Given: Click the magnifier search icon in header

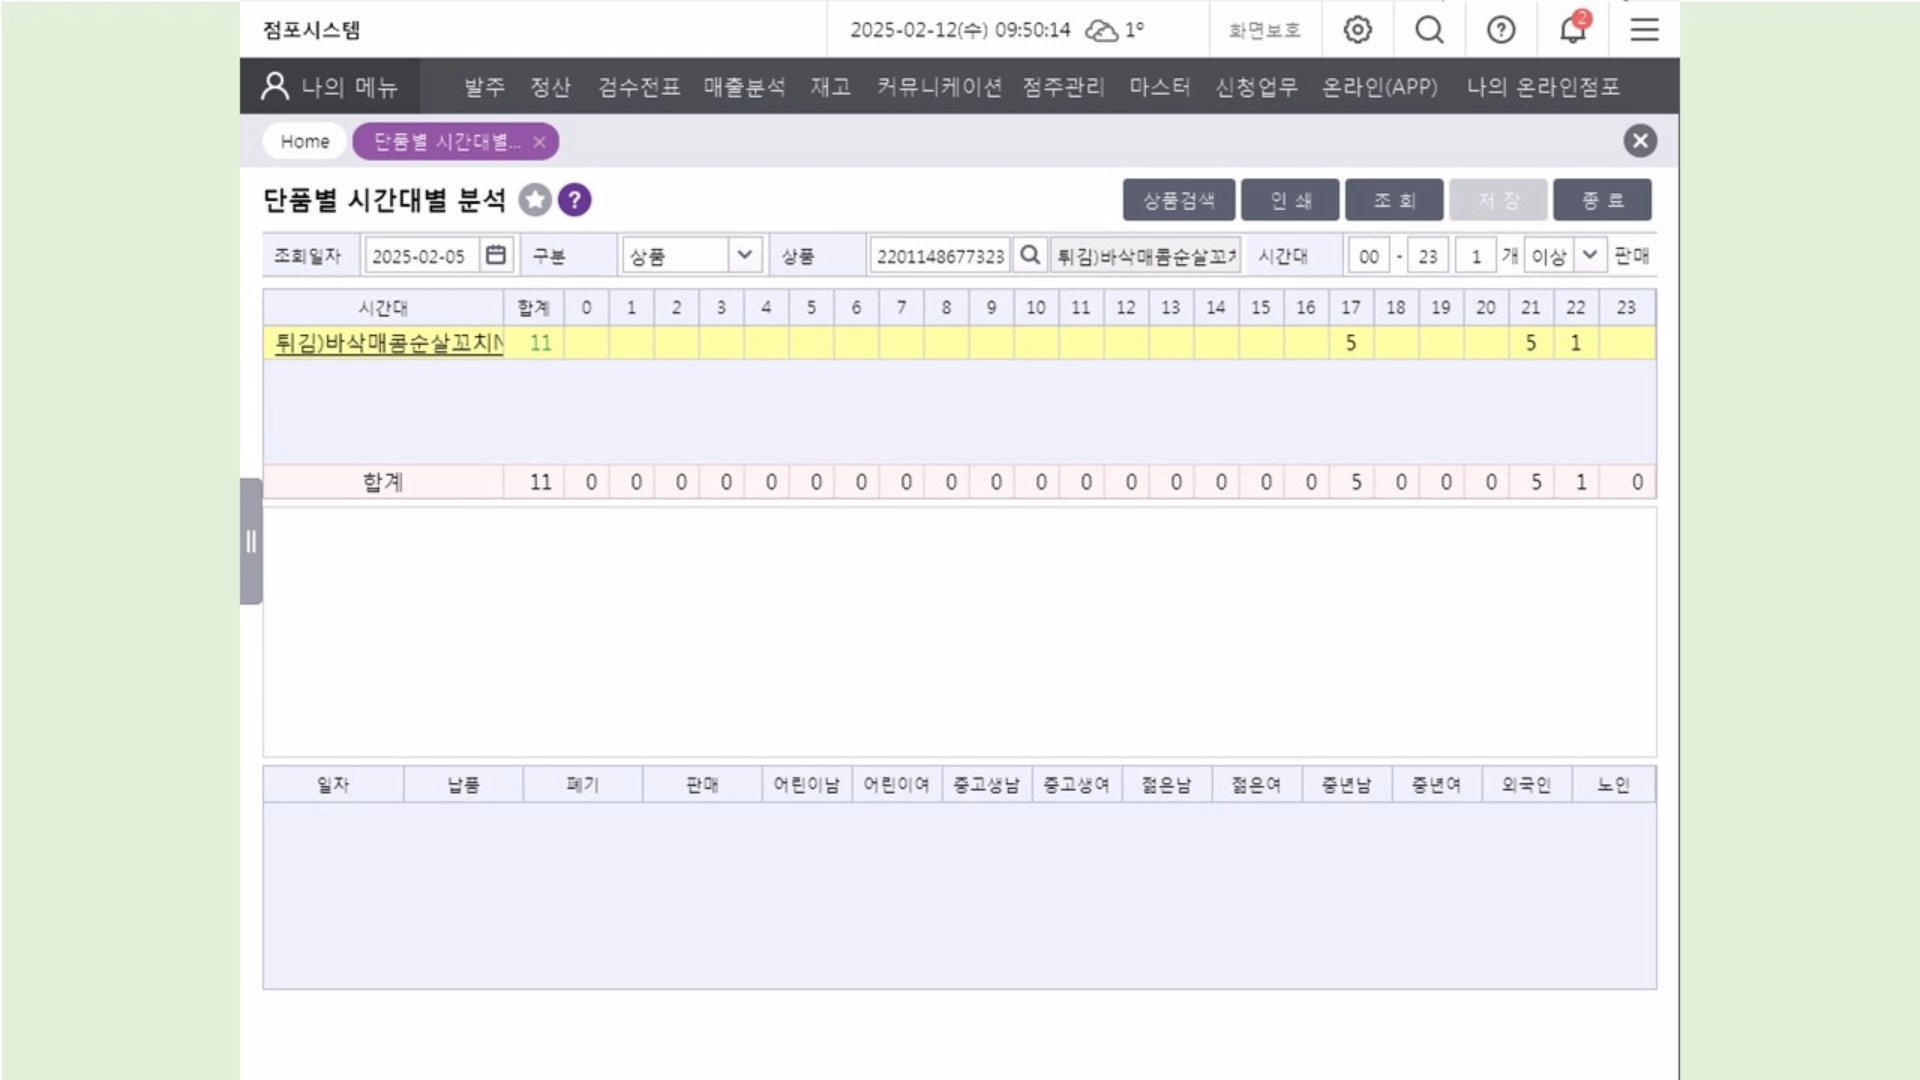Looking at the screenshot, I should click(x=1429, y=30).
